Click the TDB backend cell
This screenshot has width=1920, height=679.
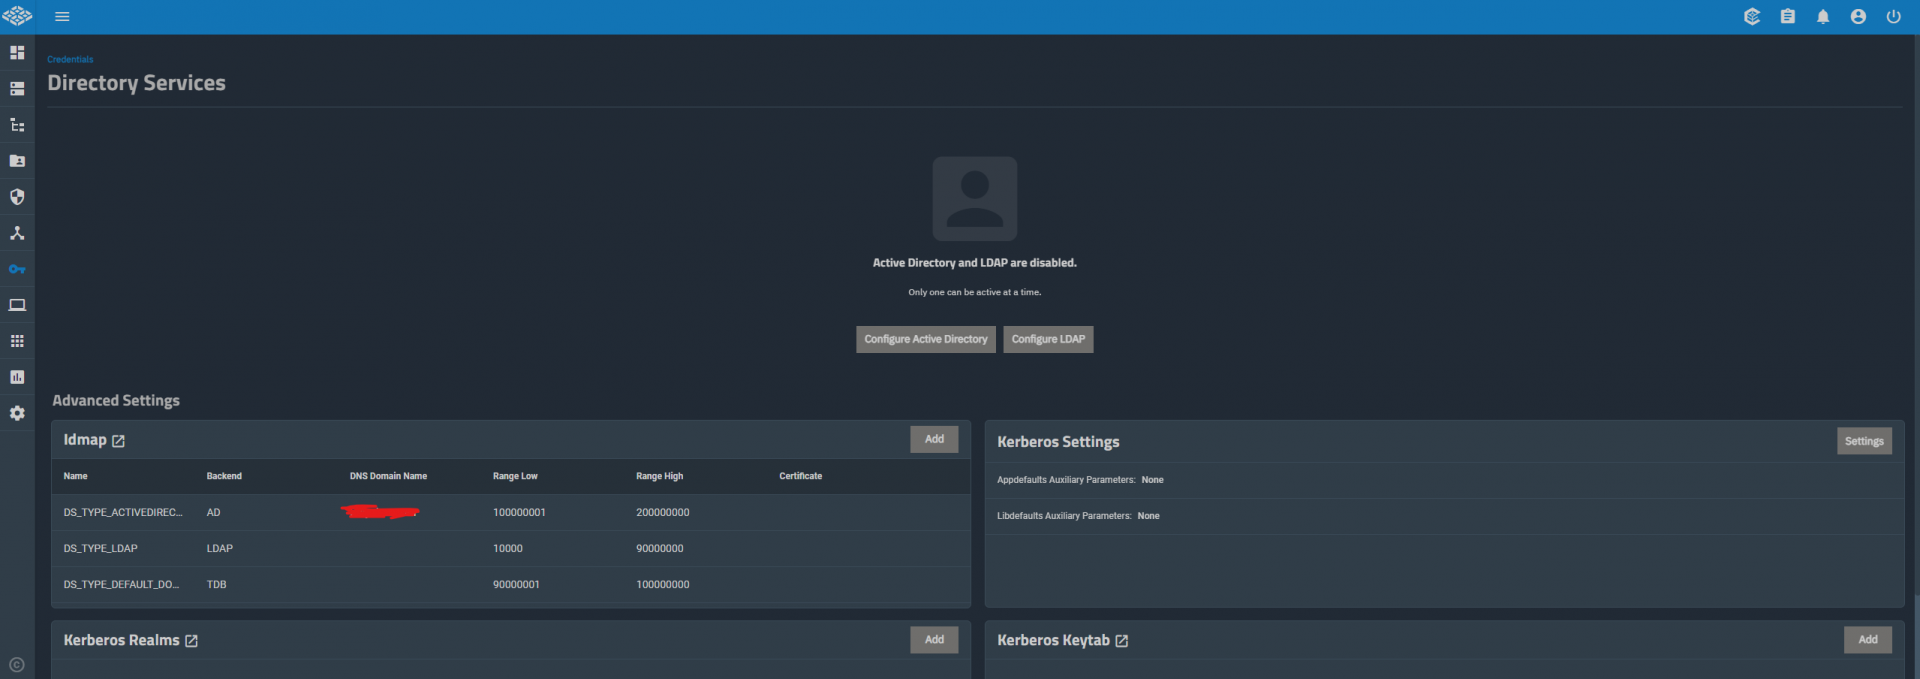tap(217, 584)
